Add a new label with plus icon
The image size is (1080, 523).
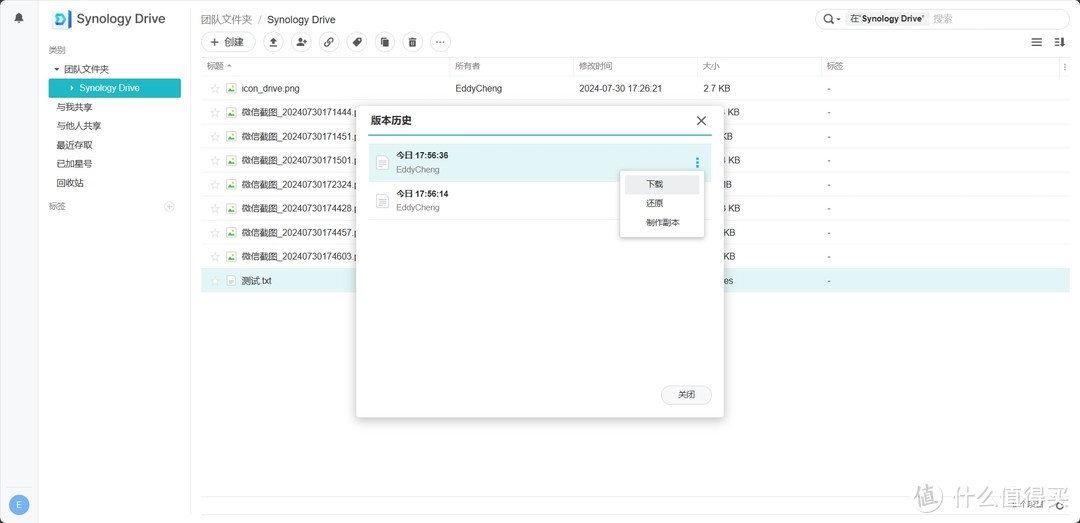tap(169, 206)
